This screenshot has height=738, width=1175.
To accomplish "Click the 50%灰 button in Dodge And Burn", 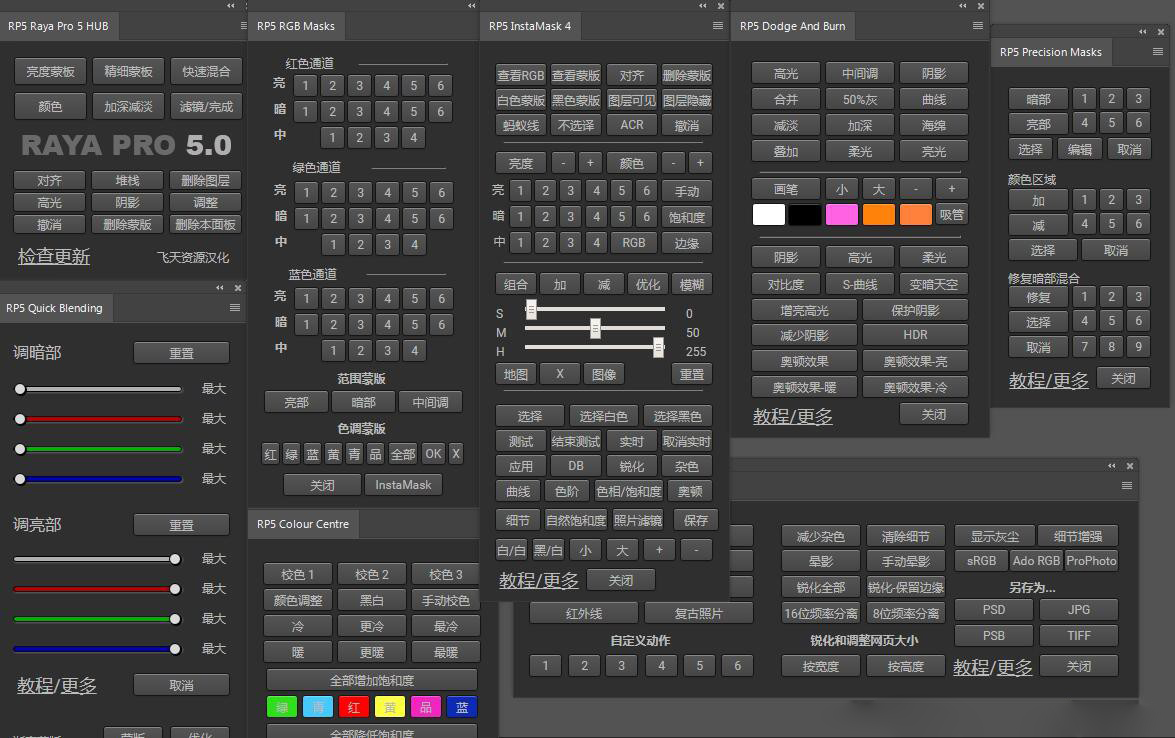I will (860, 100).
